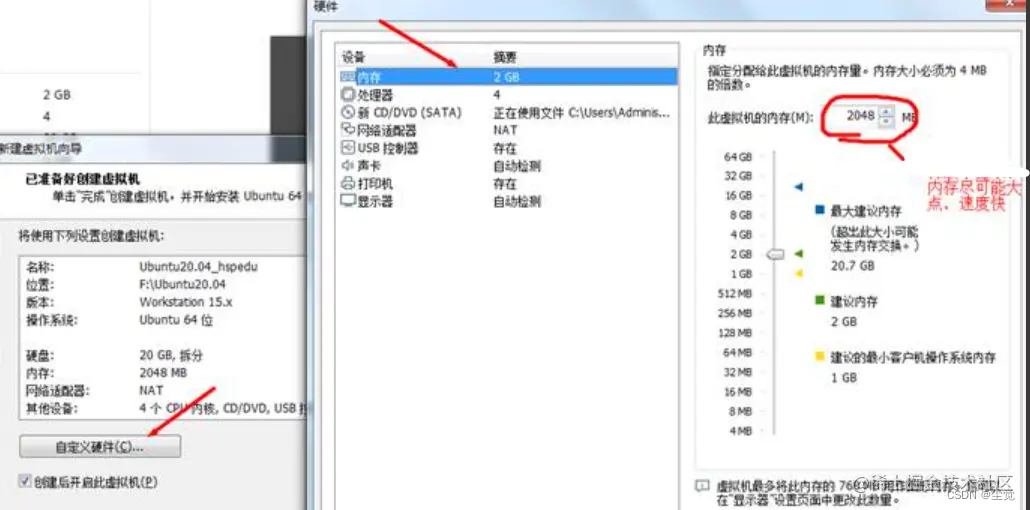Viewport: 1030px width, 510px height.
Task: Click the 512 MB mark on memory scale
Action: click(x=735, y=293)
